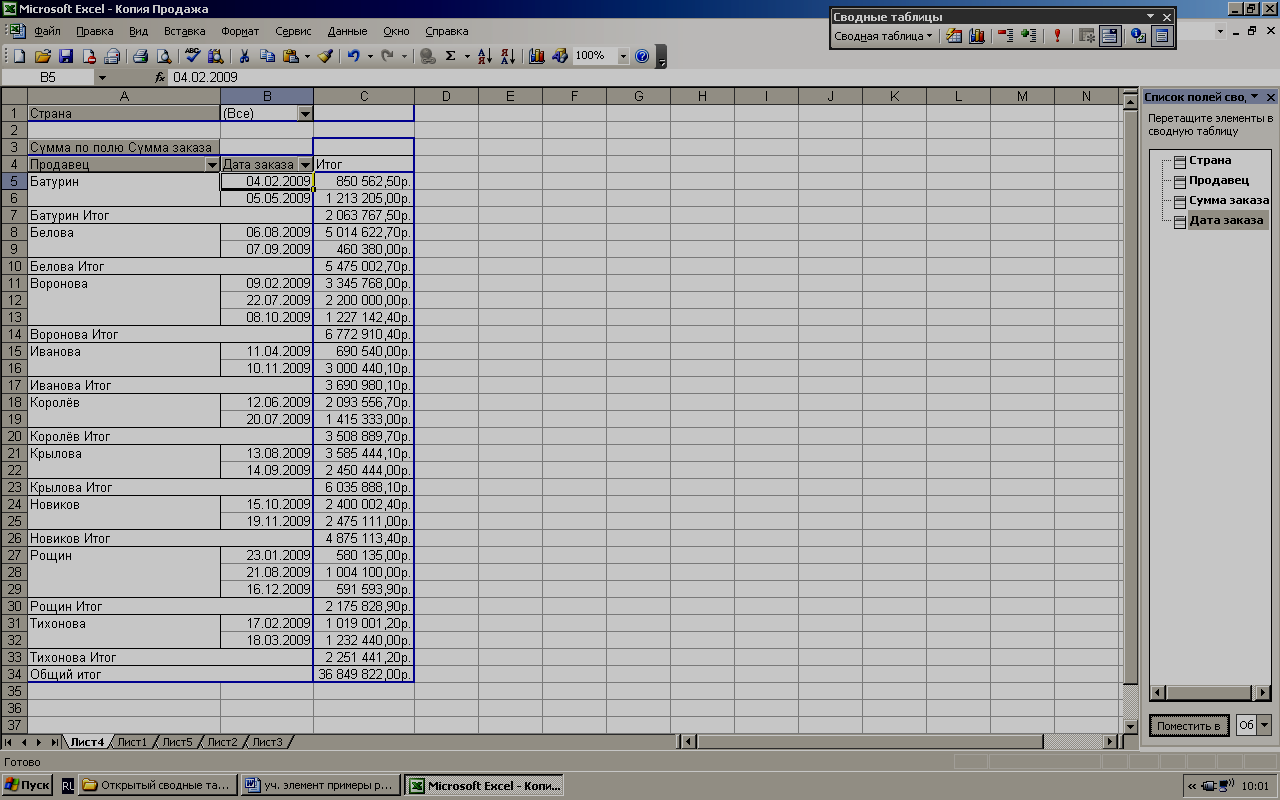This screenshot has width=1280, height=800.
Task: Open Print Preview from the toolbar
Action: (x=163, y=57)
